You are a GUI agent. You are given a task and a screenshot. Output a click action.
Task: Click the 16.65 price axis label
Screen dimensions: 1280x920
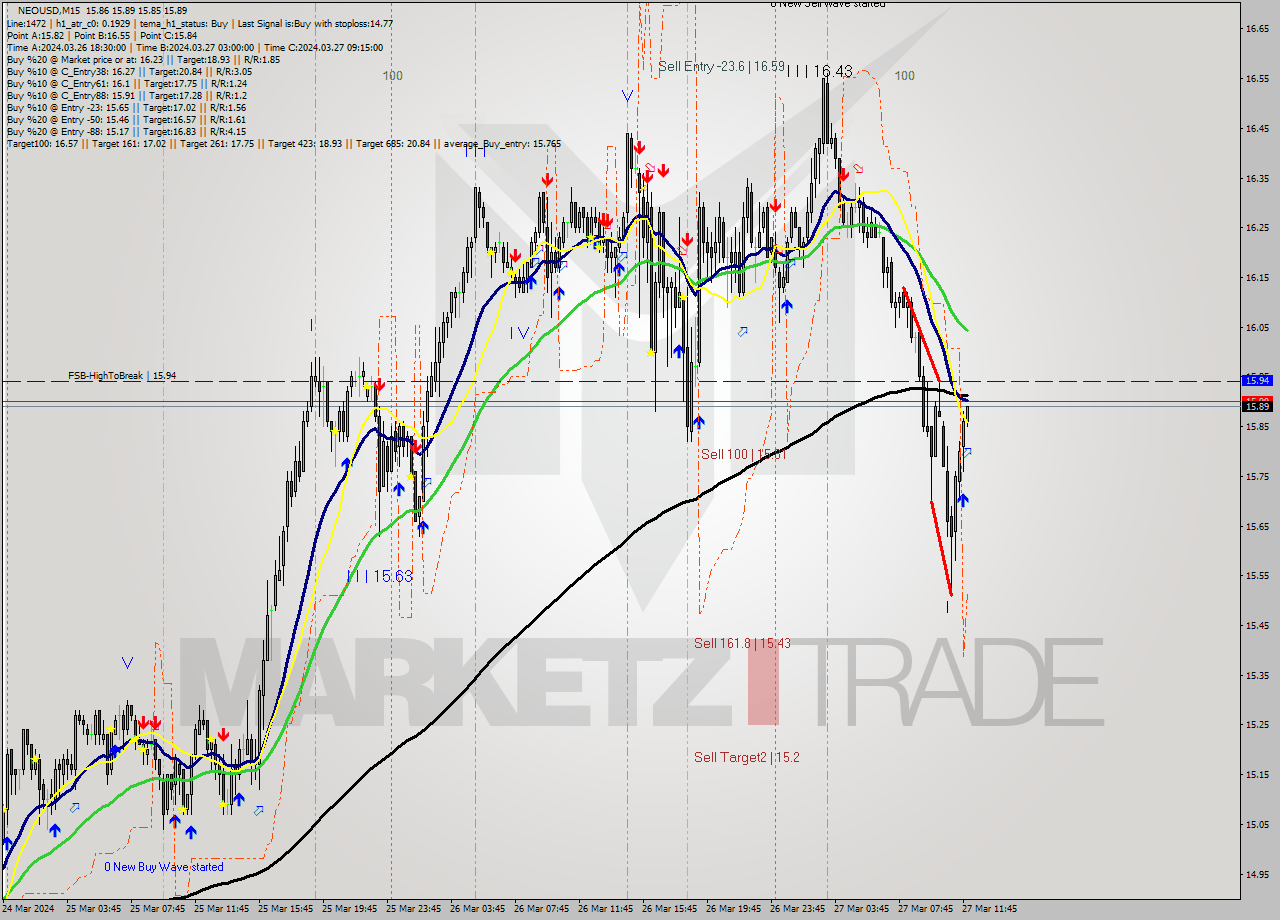click(1257, 29)
